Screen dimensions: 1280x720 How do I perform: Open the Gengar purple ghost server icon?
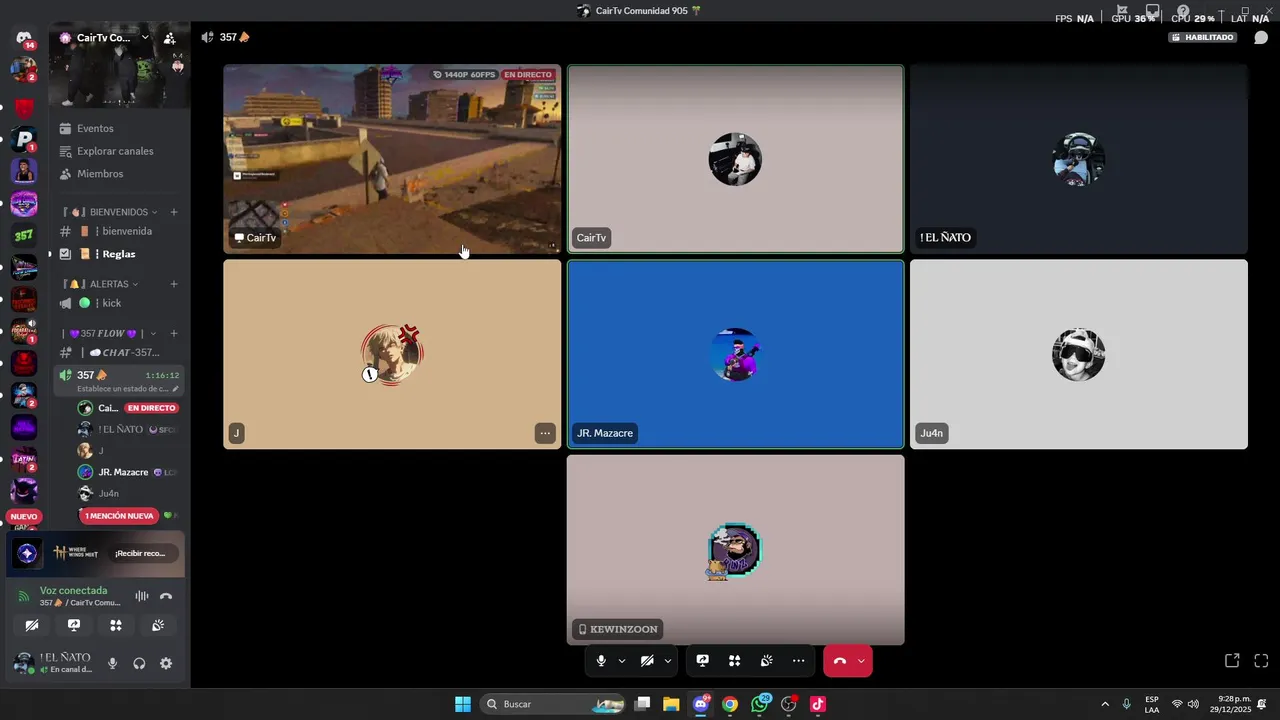[24, 491]
